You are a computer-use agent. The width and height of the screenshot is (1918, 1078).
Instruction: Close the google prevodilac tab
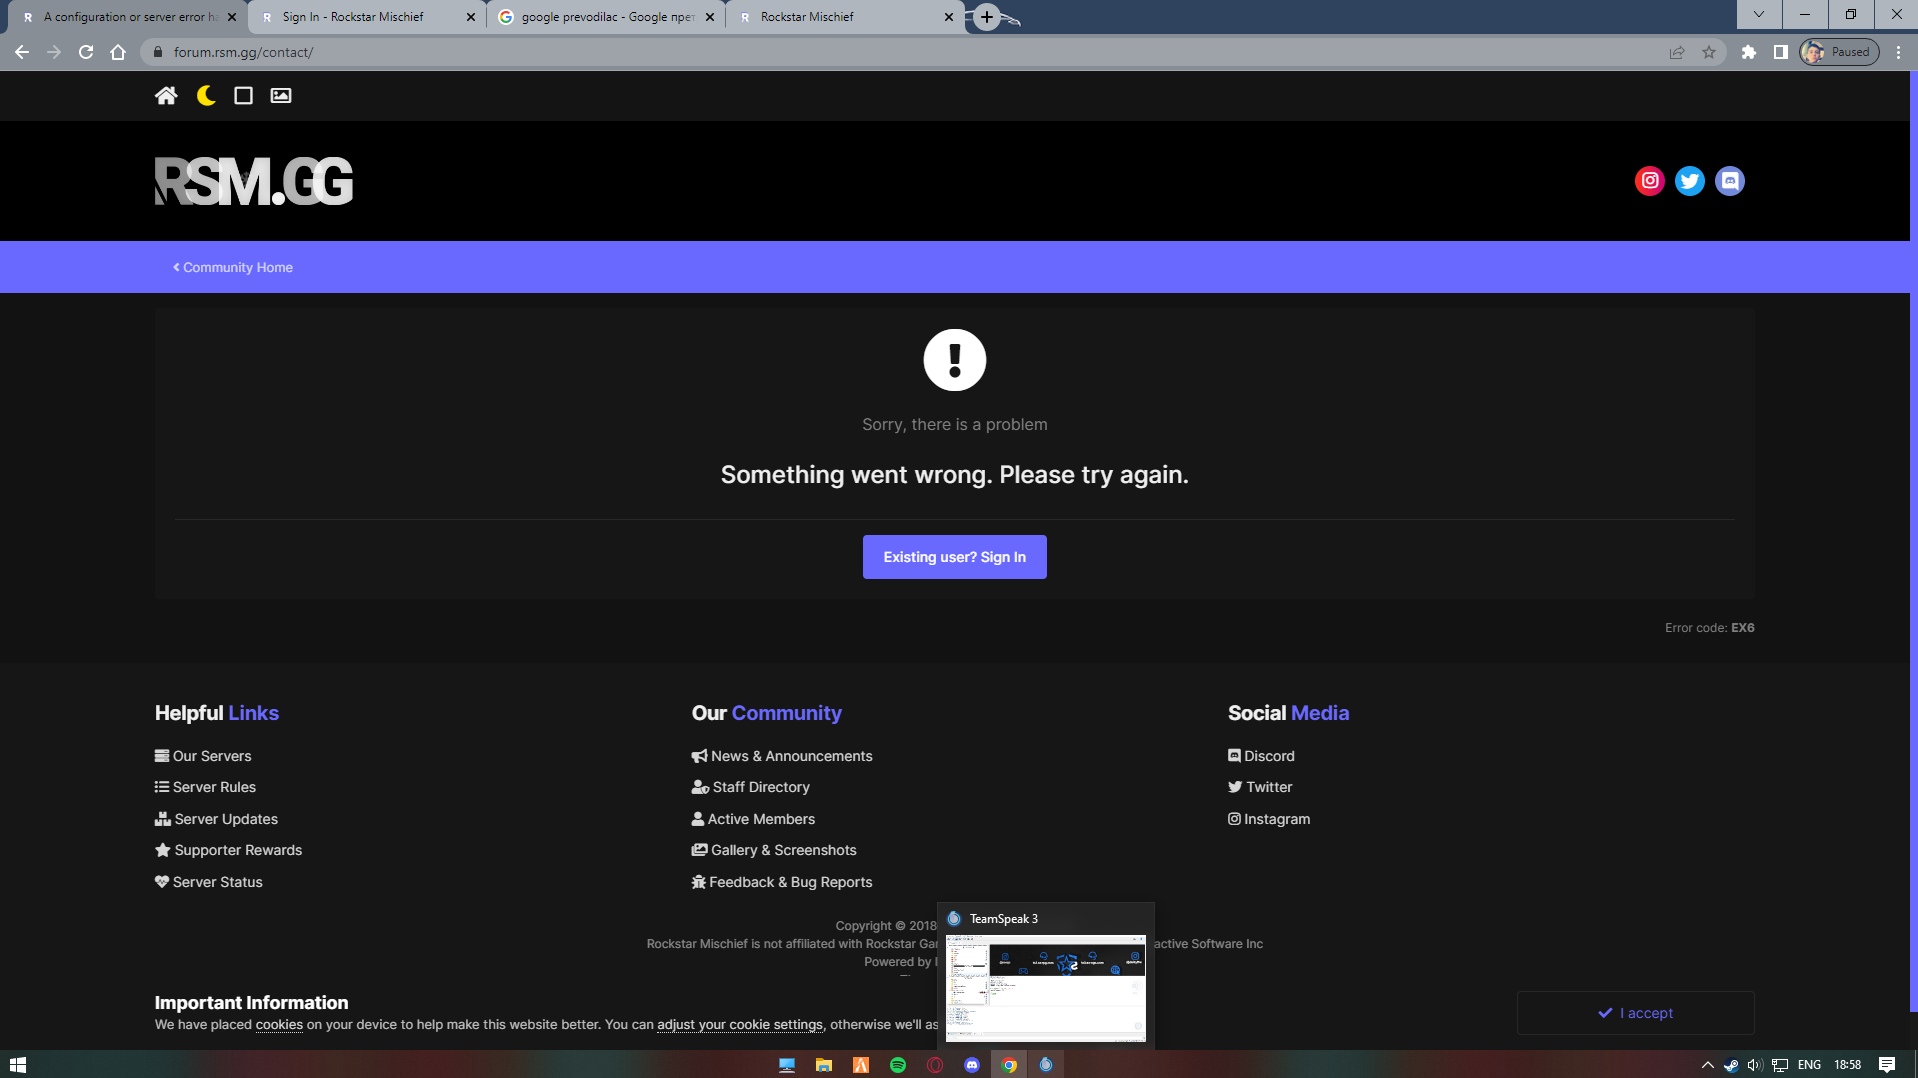pos(710,17)
